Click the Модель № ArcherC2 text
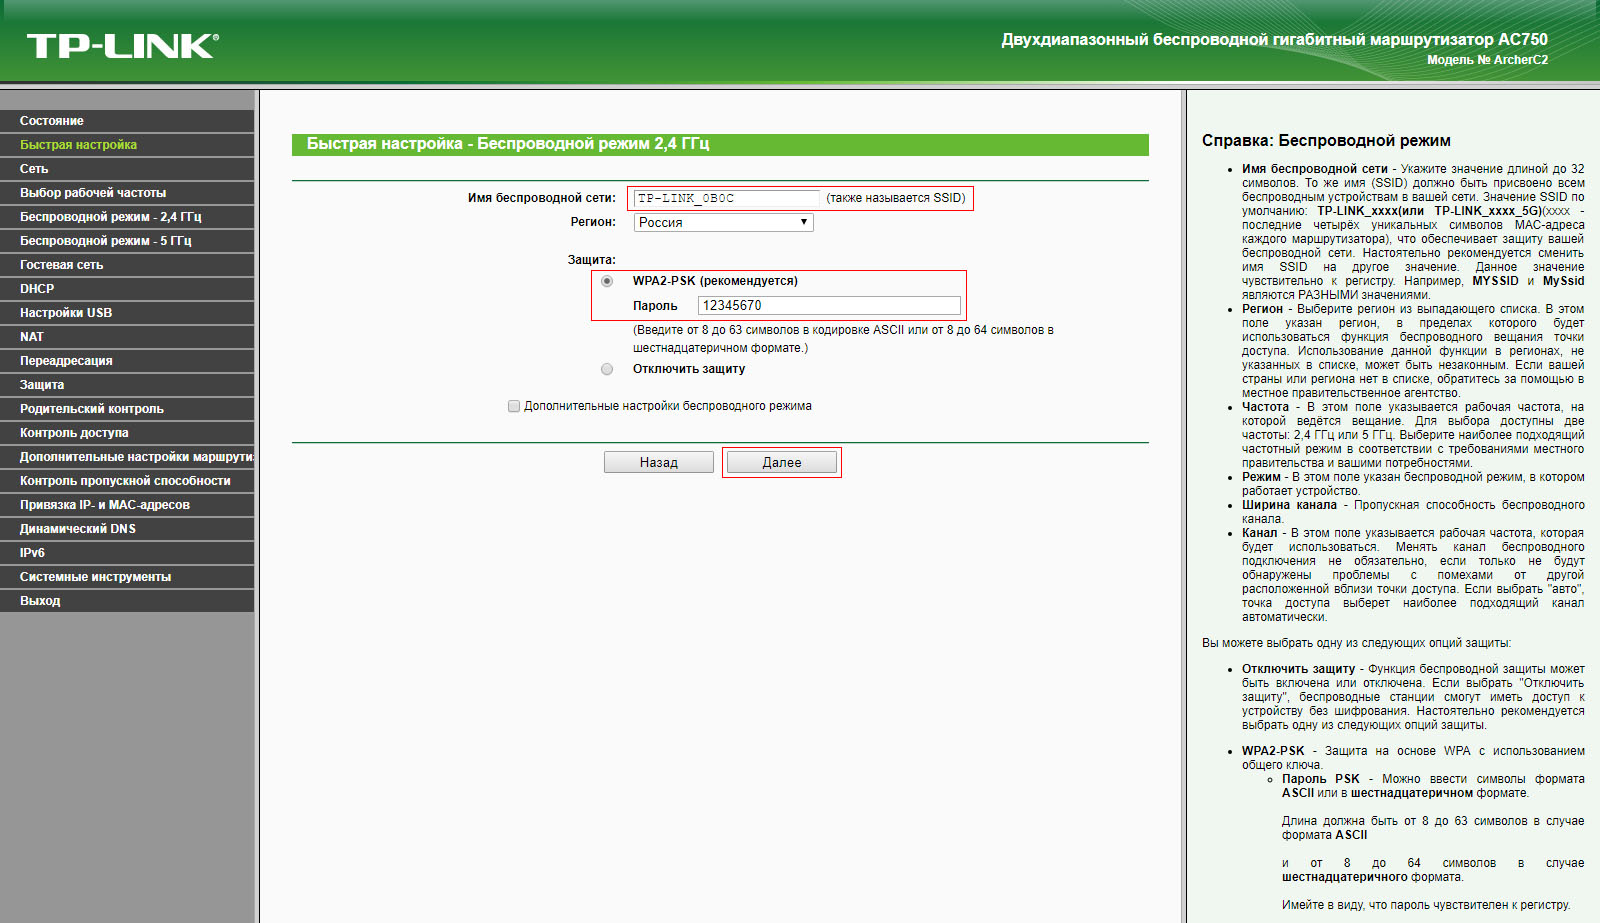The width and height of the screenshot is (1600, 923). point(1487,60)
